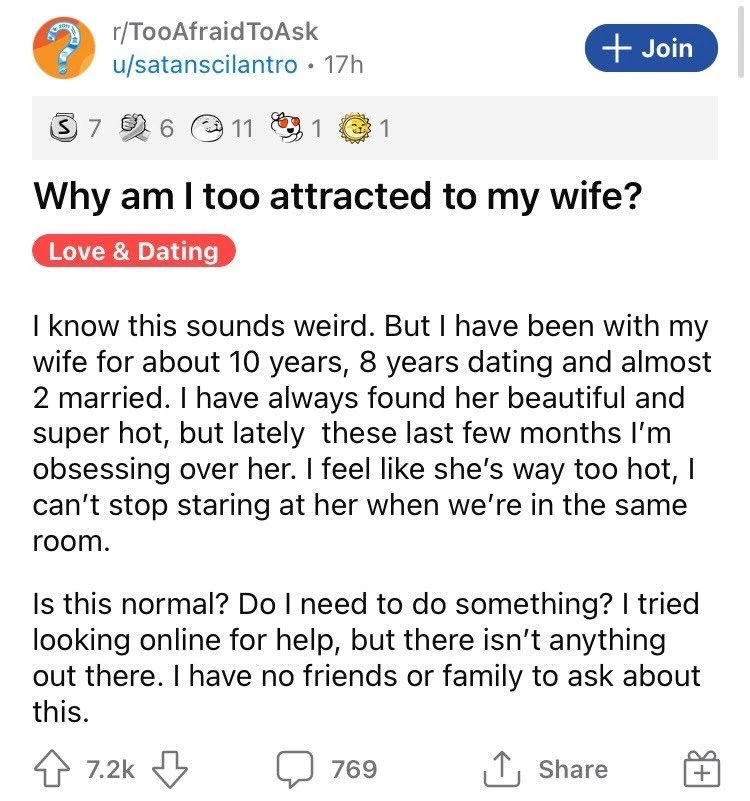750x801 pixels.
Task: Tap the heart-eyes Snoo award icon
Action: [x=287, y=128]
